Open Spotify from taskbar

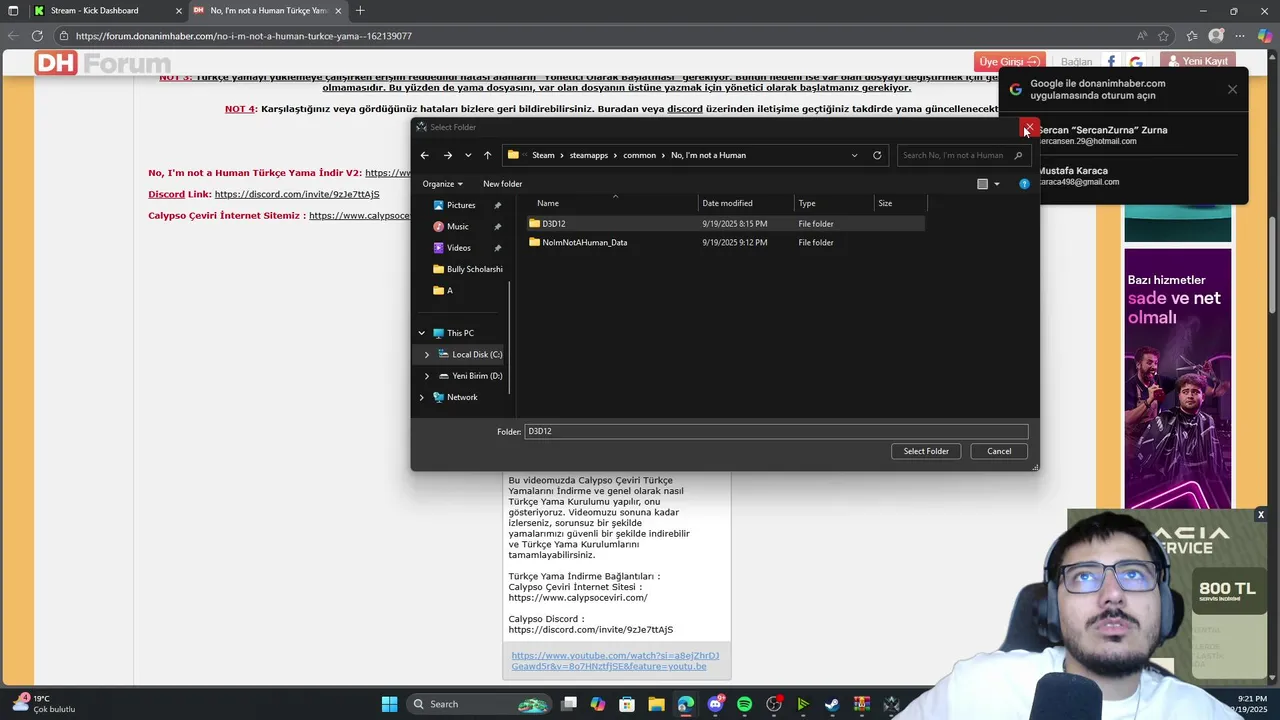point(744,704)
